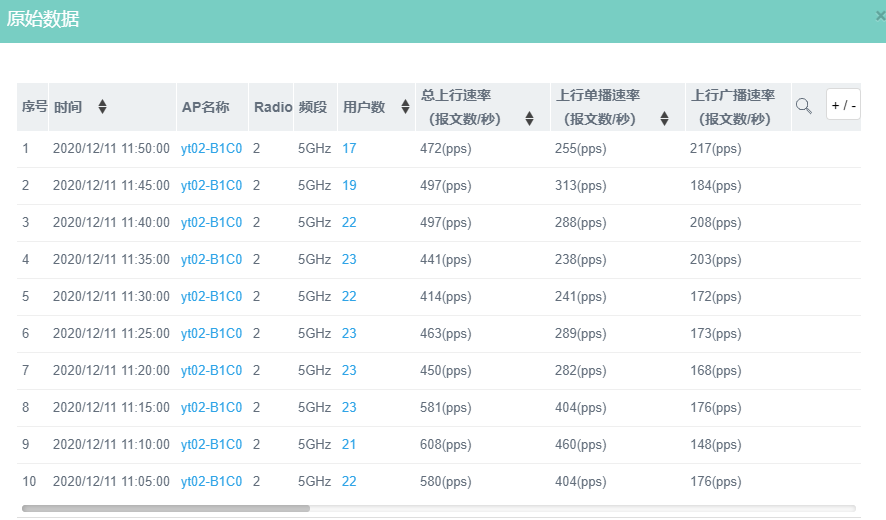Click the 414(pps) total uplink value
Viewport: 886px width, 520px height.
[445, 297]
